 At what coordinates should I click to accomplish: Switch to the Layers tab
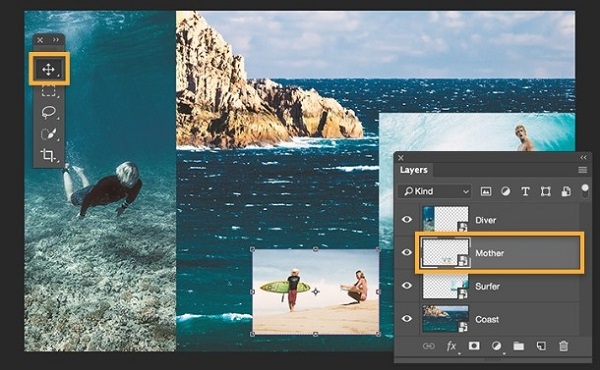coord(413,170)
